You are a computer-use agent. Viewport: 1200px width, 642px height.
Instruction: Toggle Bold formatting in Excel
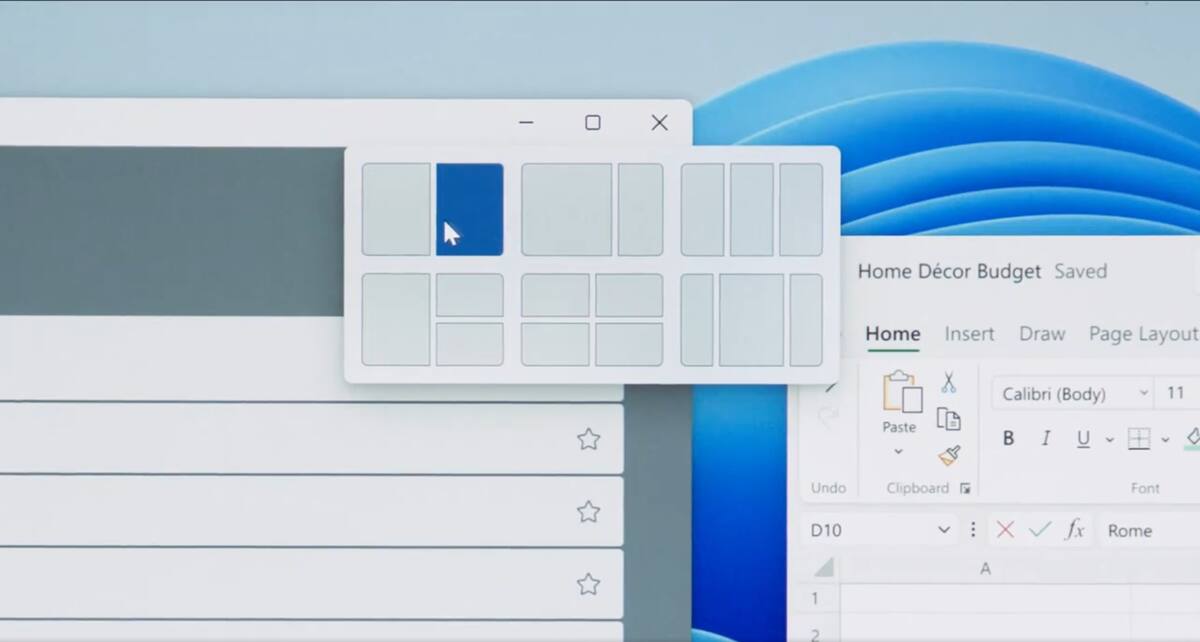click(1008, 439)
